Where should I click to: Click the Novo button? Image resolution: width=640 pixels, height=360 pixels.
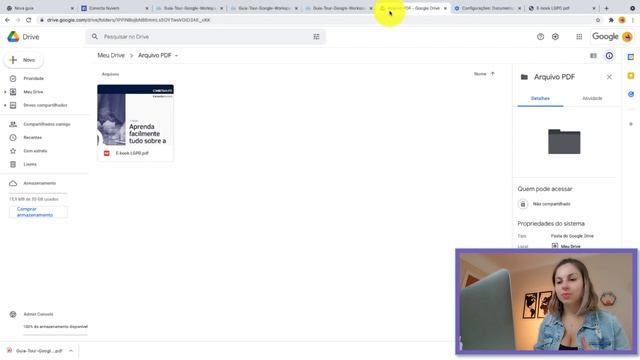pyautogui.click(x=24, y=60)
